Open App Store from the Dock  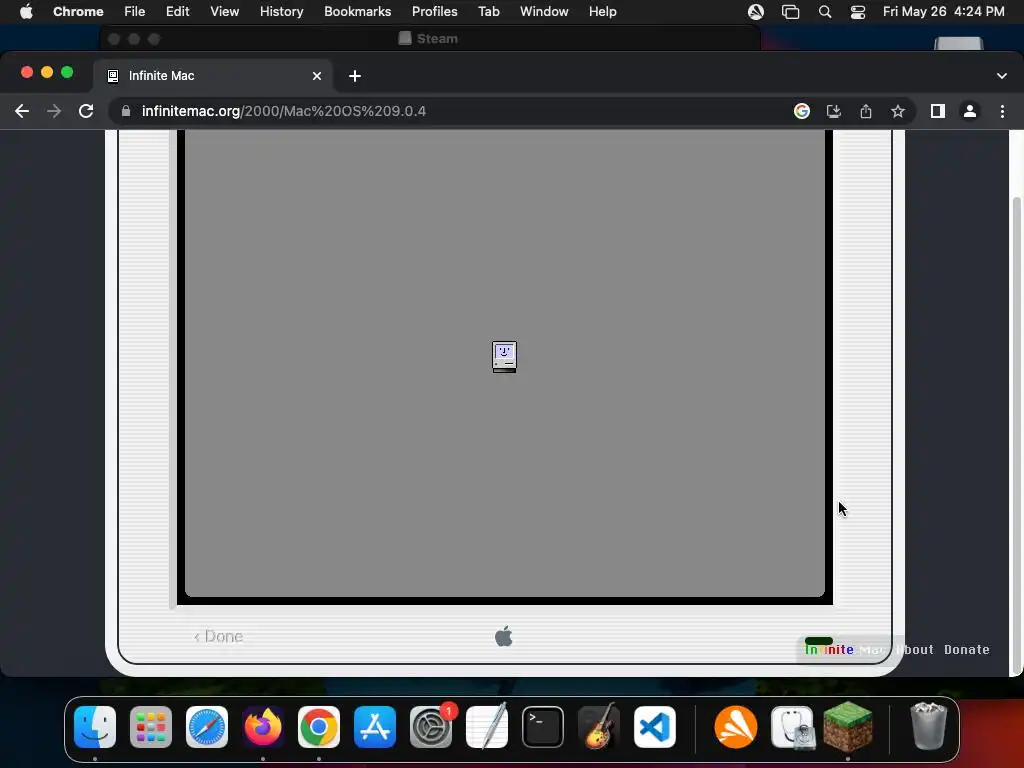[x=375, y=727]
